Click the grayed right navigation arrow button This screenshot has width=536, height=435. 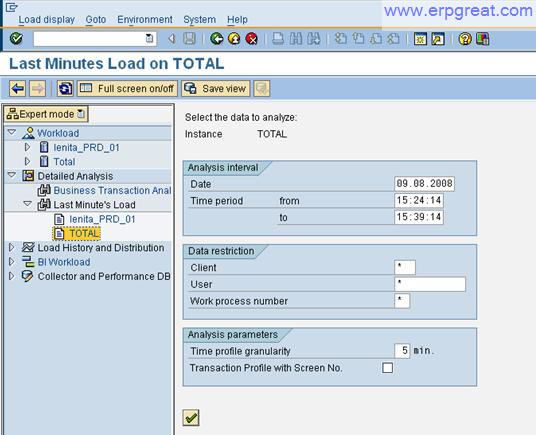[x=38, y=89]
